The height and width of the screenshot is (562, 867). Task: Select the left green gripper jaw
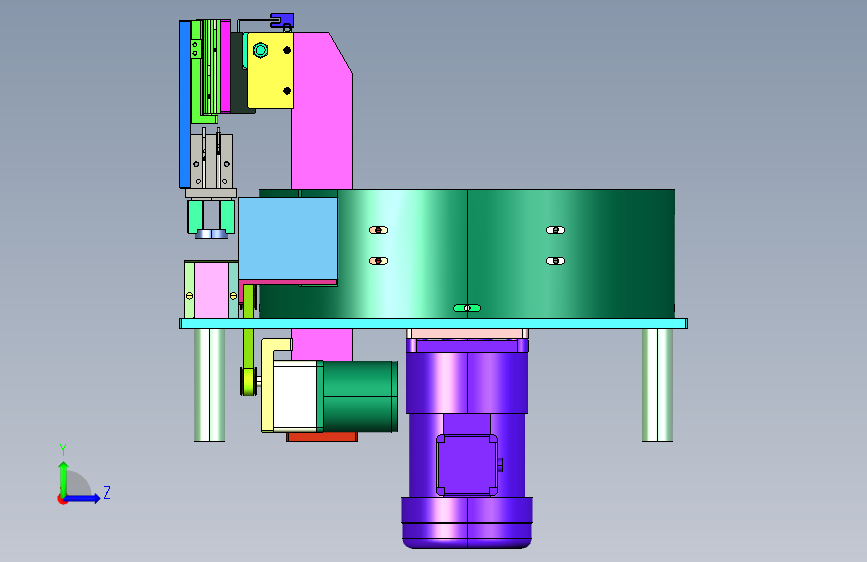[x=195, y=216]
